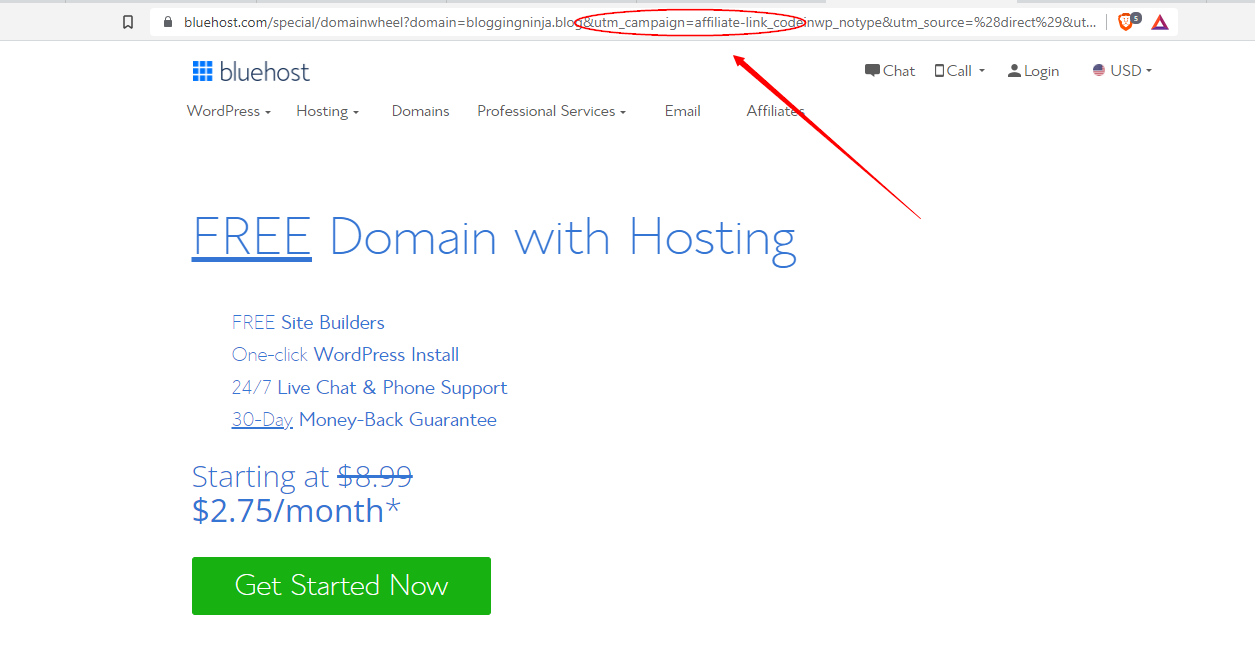The height and width of the screenshot is (661, 1255).
Task: Click the Login link text
Action: [1041, 71]
